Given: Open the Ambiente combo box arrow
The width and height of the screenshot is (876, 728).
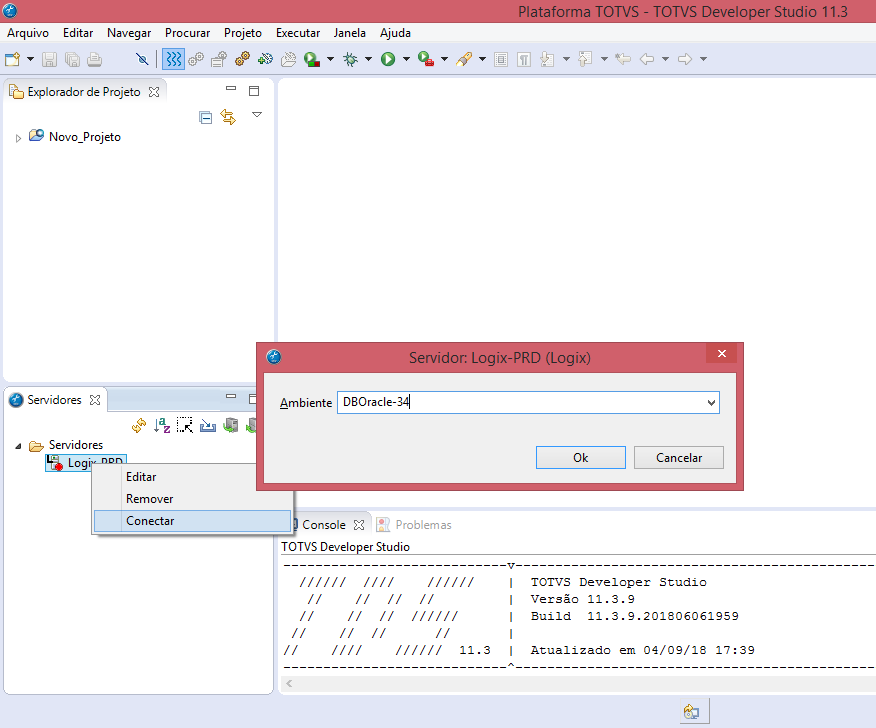Looking at the screenshot, I should 711,403.
